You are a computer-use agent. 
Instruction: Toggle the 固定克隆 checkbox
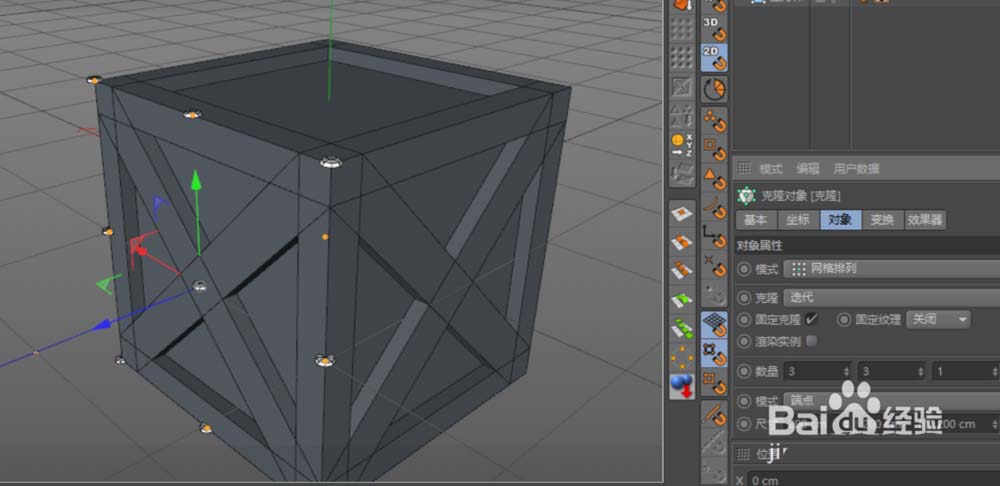811,319
